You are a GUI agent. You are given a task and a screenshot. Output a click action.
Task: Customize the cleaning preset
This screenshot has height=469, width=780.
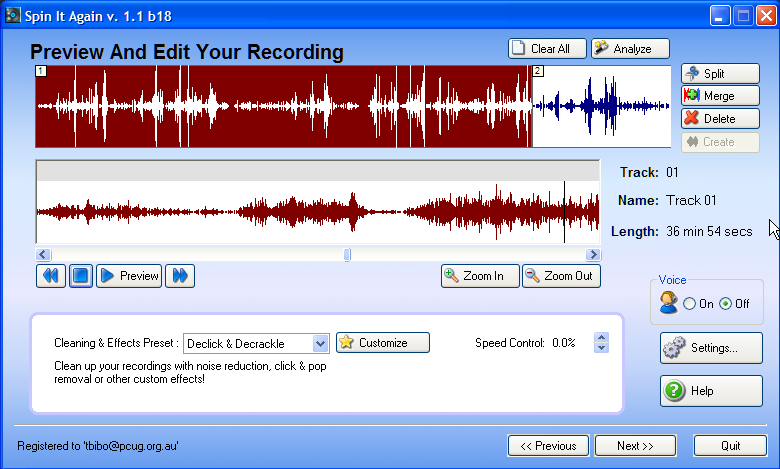(383, 343)
